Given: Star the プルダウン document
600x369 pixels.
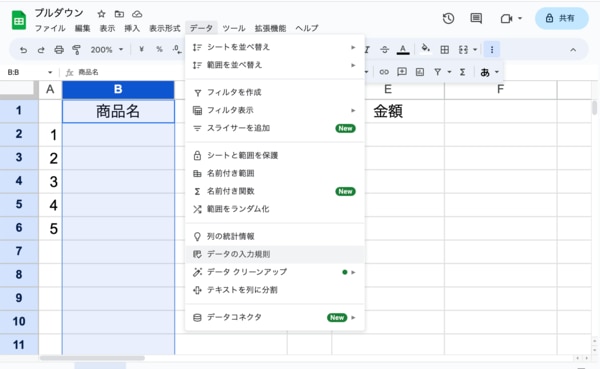Looking at the screenshot, I should click(x=101, y=14).
